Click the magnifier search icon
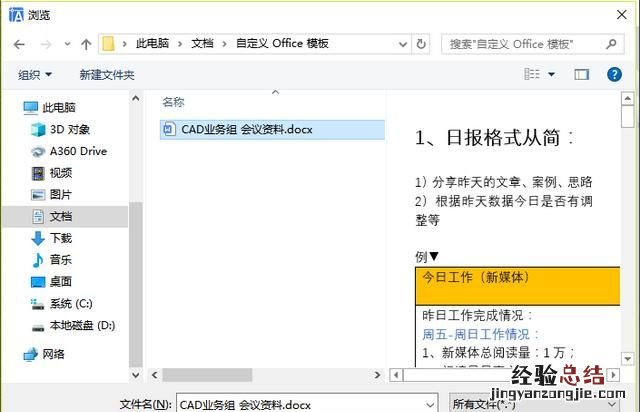 coord(611,44)
